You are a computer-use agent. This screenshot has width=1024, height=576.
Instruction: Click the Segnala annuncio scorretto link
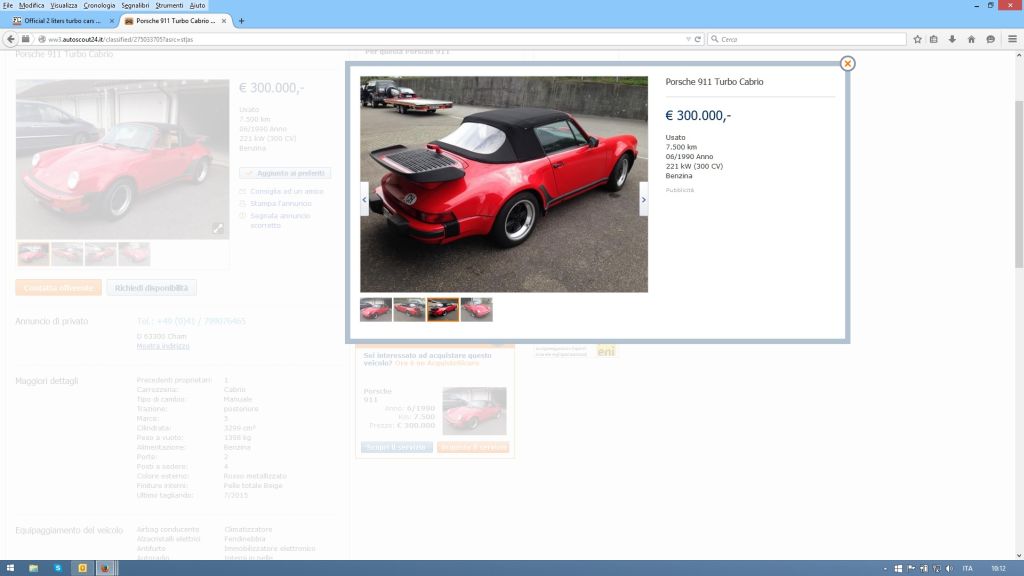pyautogui.click(x=280, y=220)
